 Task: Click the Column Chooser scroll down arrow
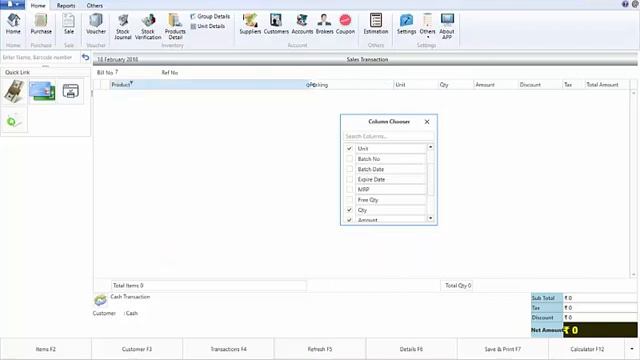(x=430, y=218)
